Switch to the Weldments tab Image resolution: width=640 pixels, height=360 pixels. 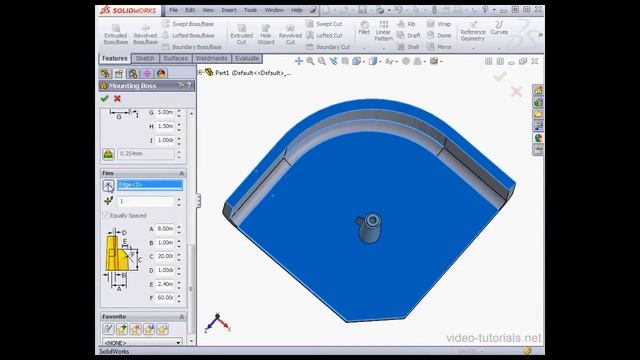211,58
